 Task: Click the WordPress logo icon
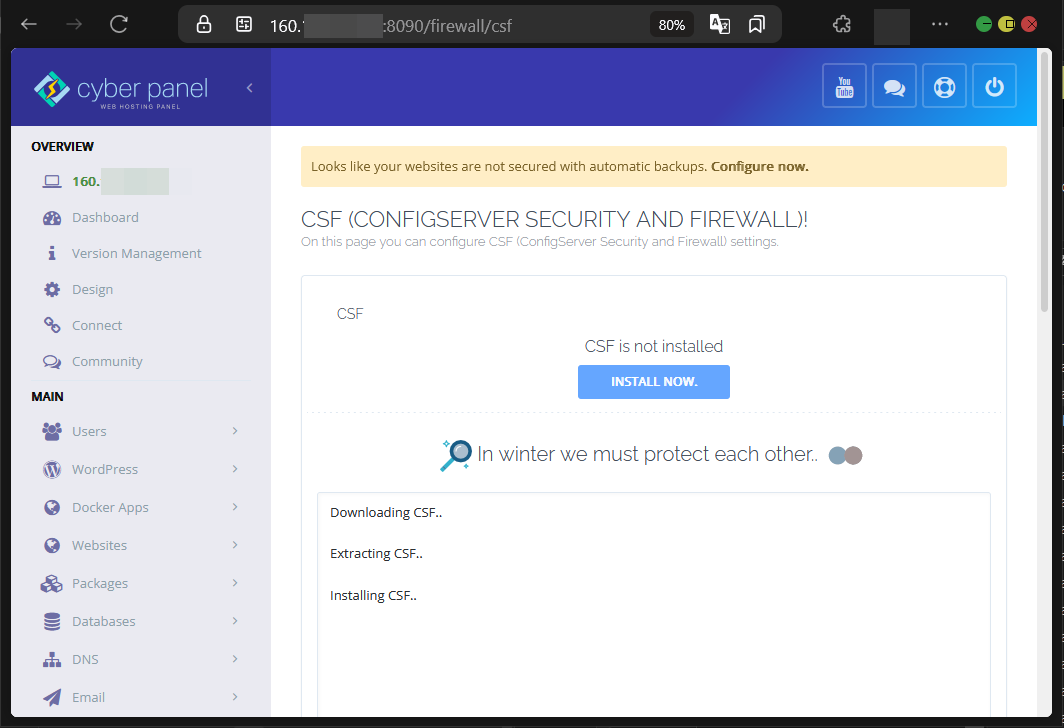[x=52, y=470]
